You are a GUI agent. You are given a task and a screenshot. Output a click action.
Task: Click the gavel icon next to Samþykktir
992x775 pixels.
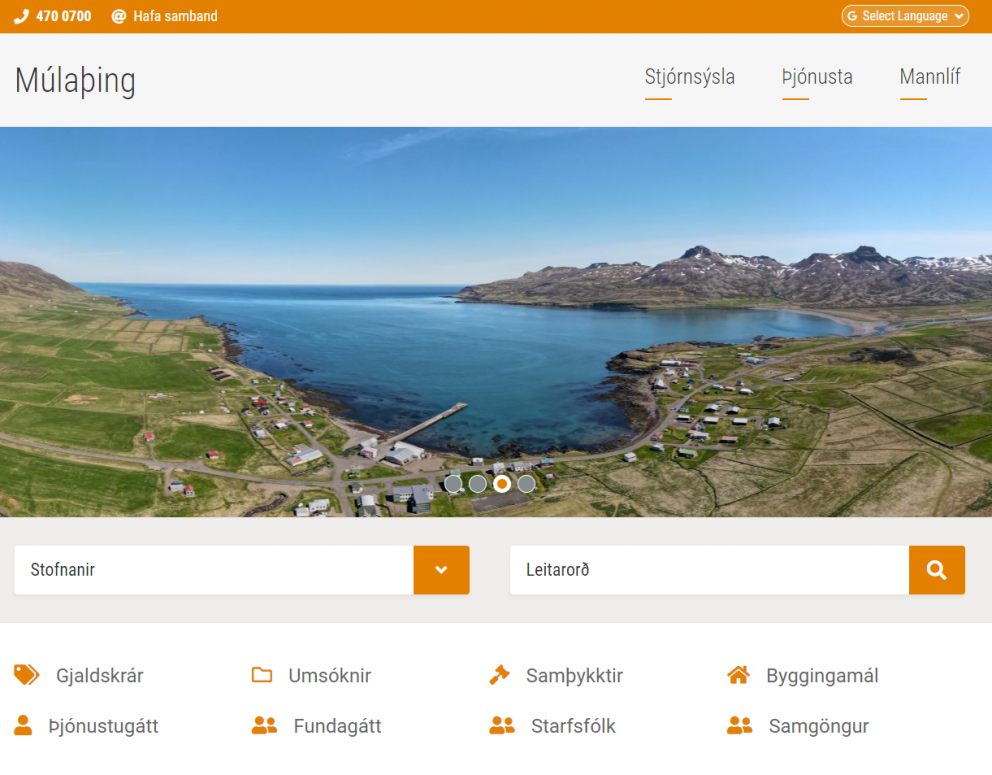point(499,674)
